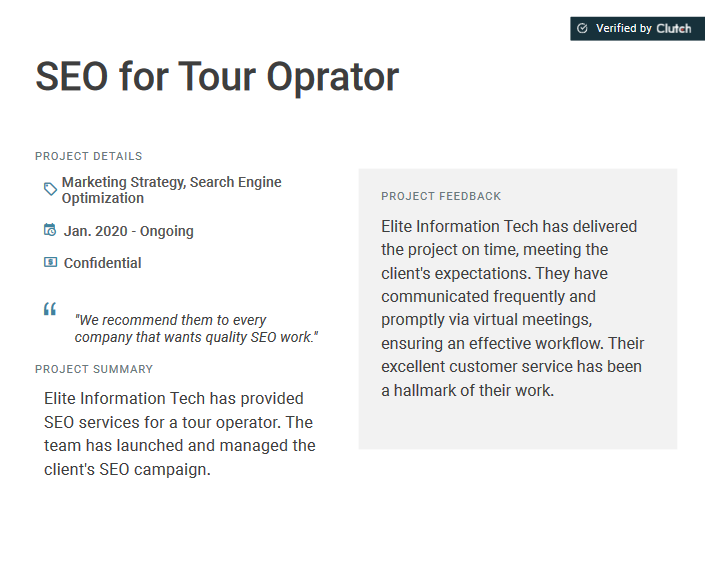Click the hallmark of their work sentence
The width and height of the screenshot is (705, 586).
point(468,390)
